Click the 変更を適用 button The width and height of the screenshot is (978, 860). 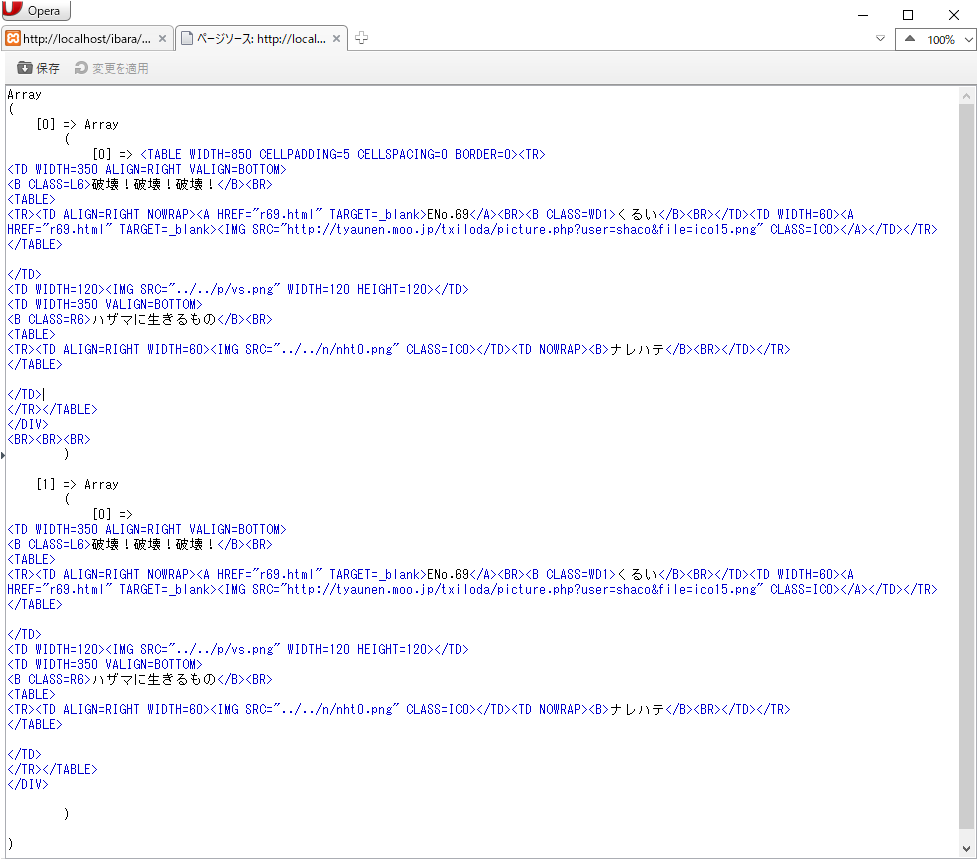(112, 68)
